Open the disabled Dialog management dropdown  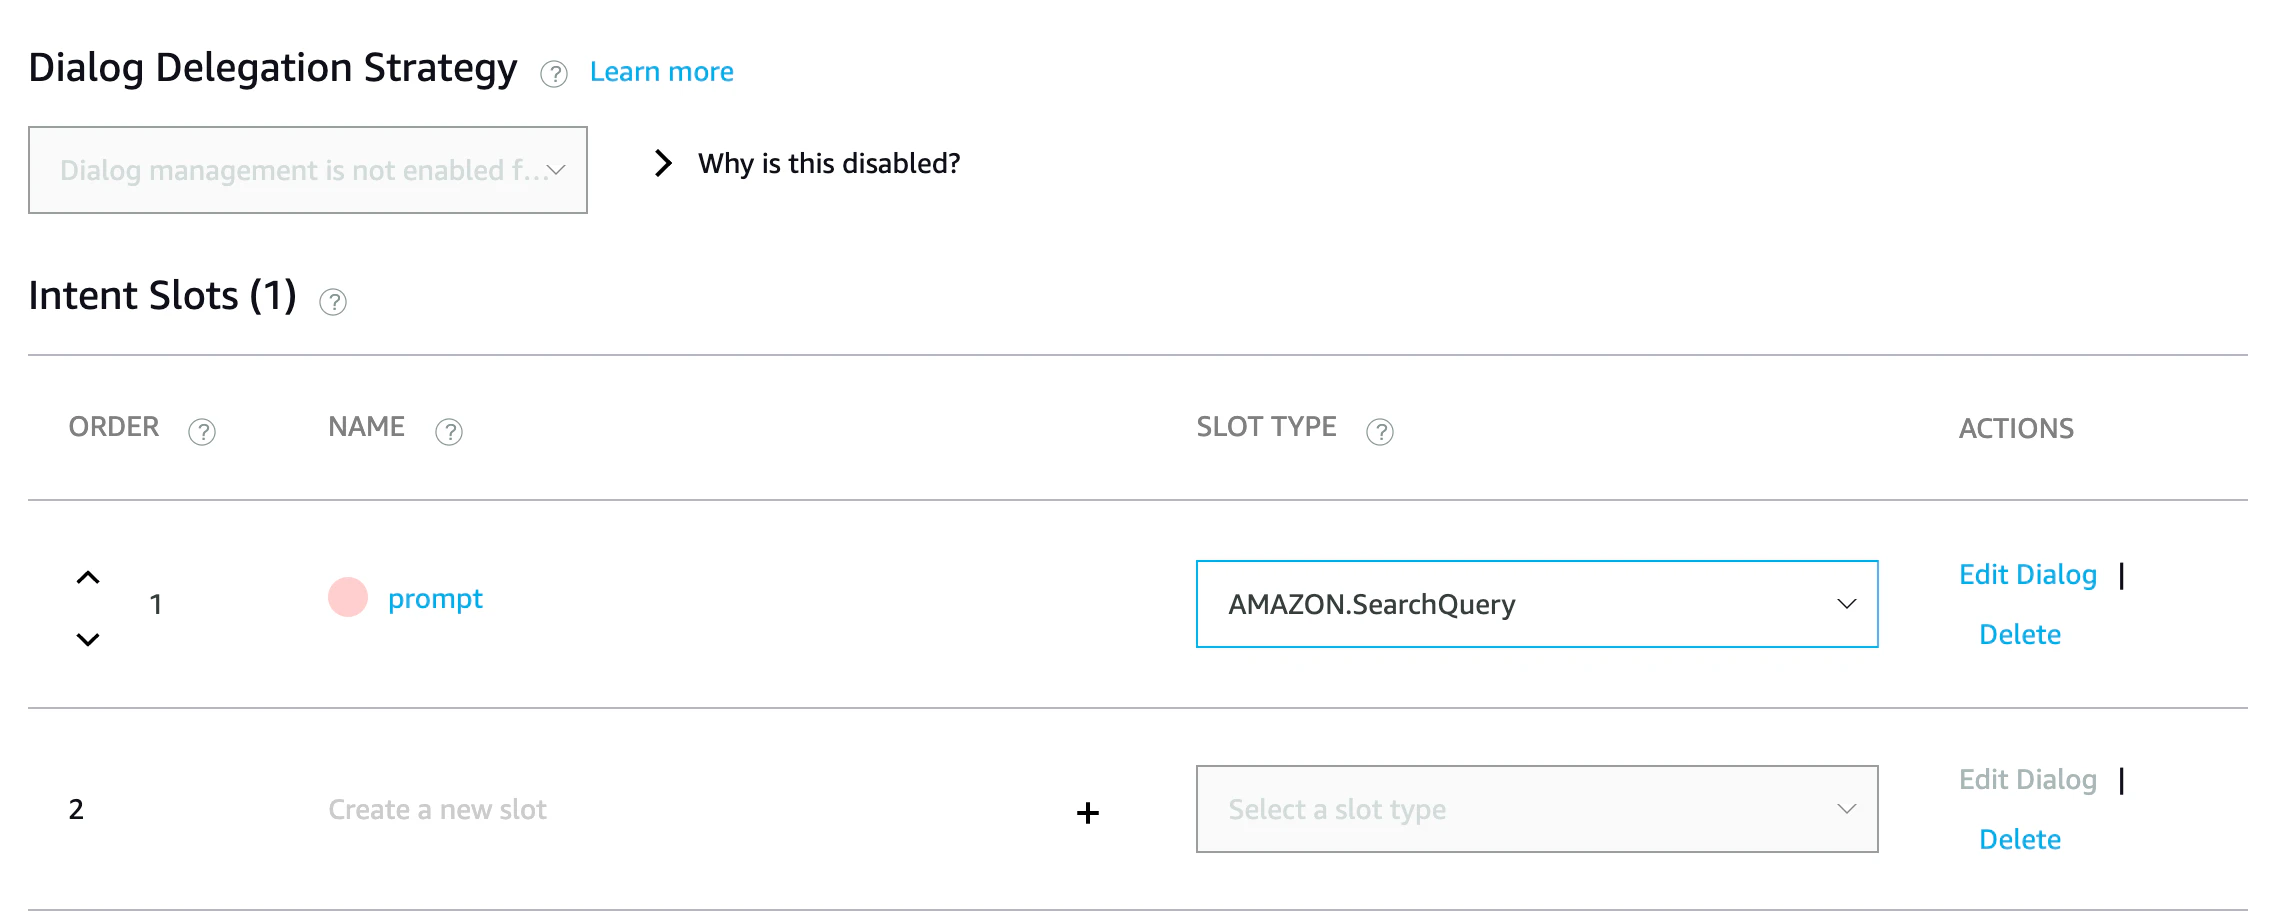tap(308, 170)
